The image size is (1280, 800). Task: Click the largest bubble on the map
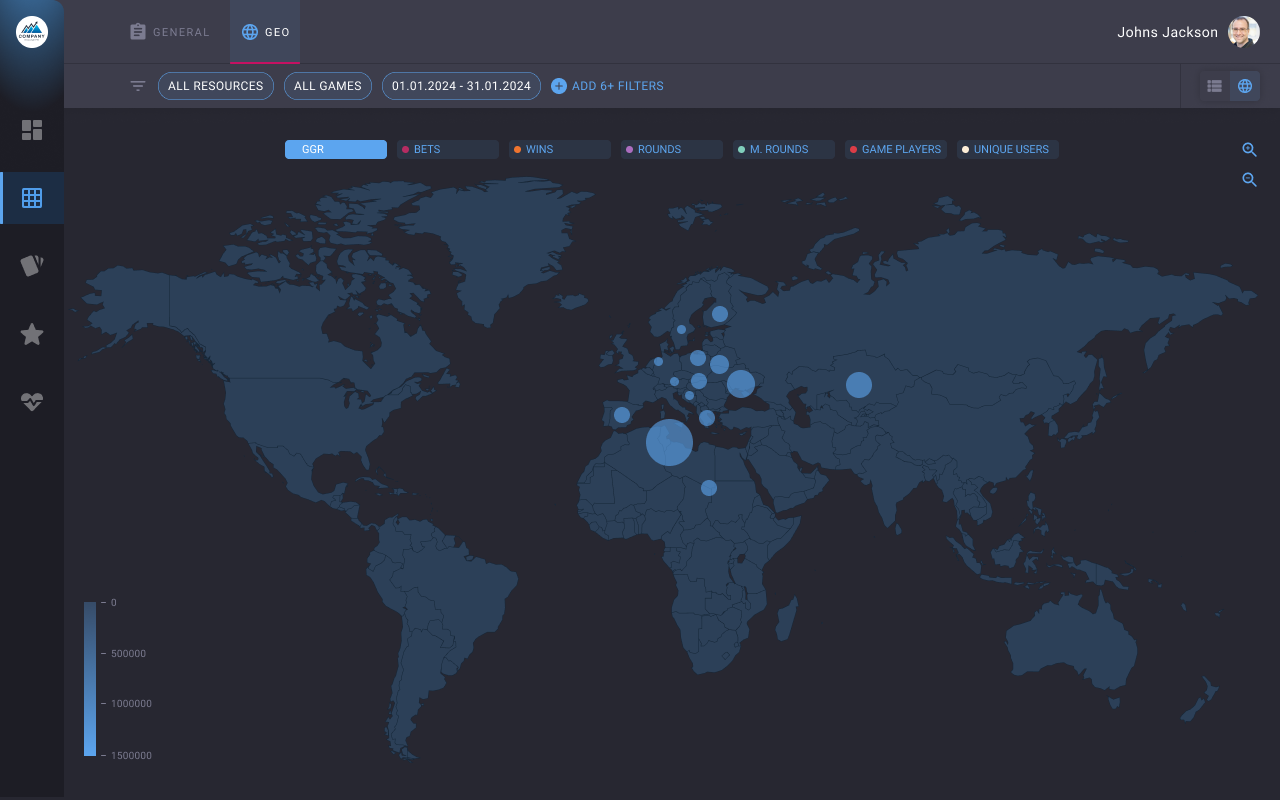(x=669, y=442)
